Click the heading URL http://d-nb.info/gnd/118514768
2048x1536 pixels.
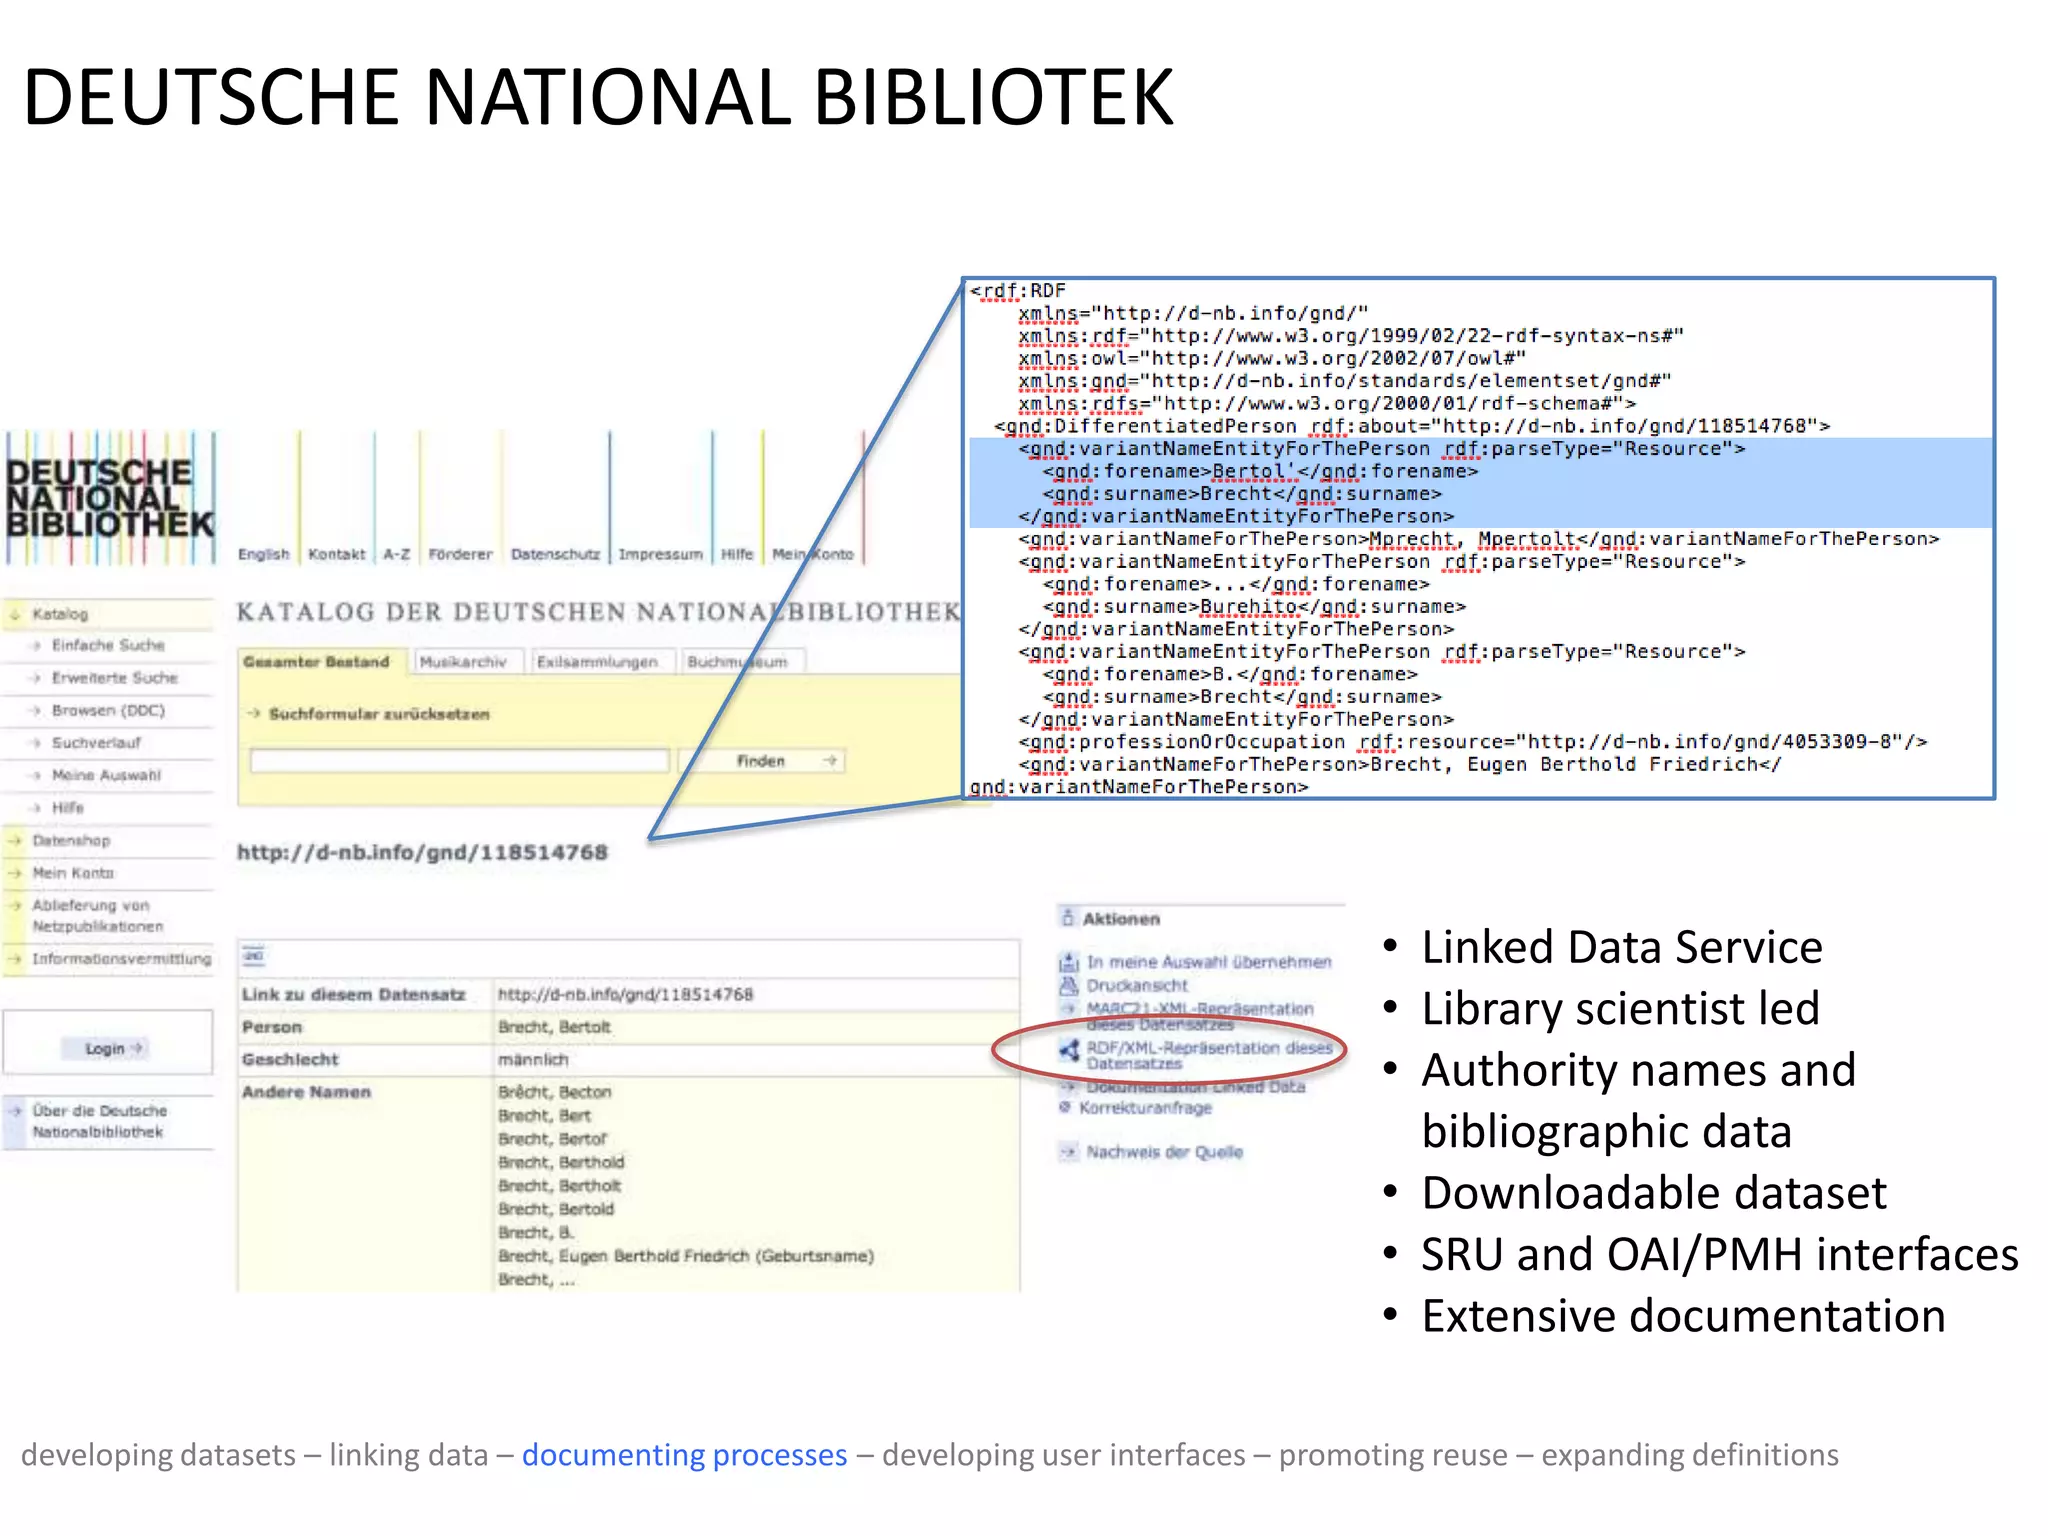422,853
